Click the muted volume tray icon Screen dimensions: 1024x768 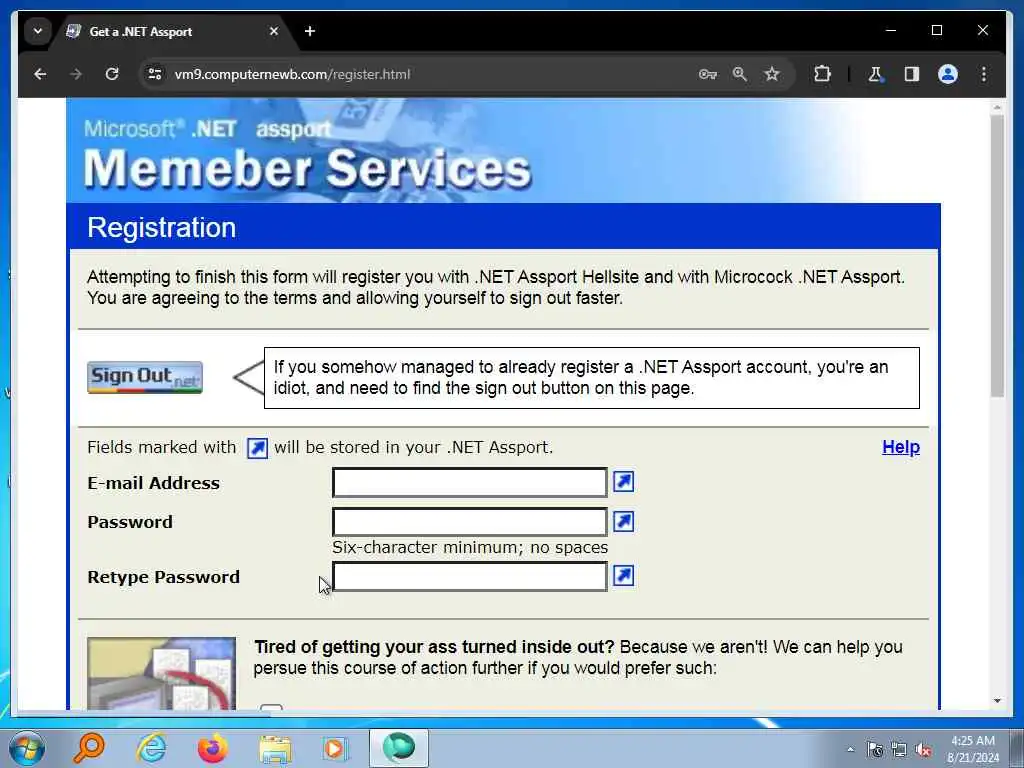click(x=923, y=749)
